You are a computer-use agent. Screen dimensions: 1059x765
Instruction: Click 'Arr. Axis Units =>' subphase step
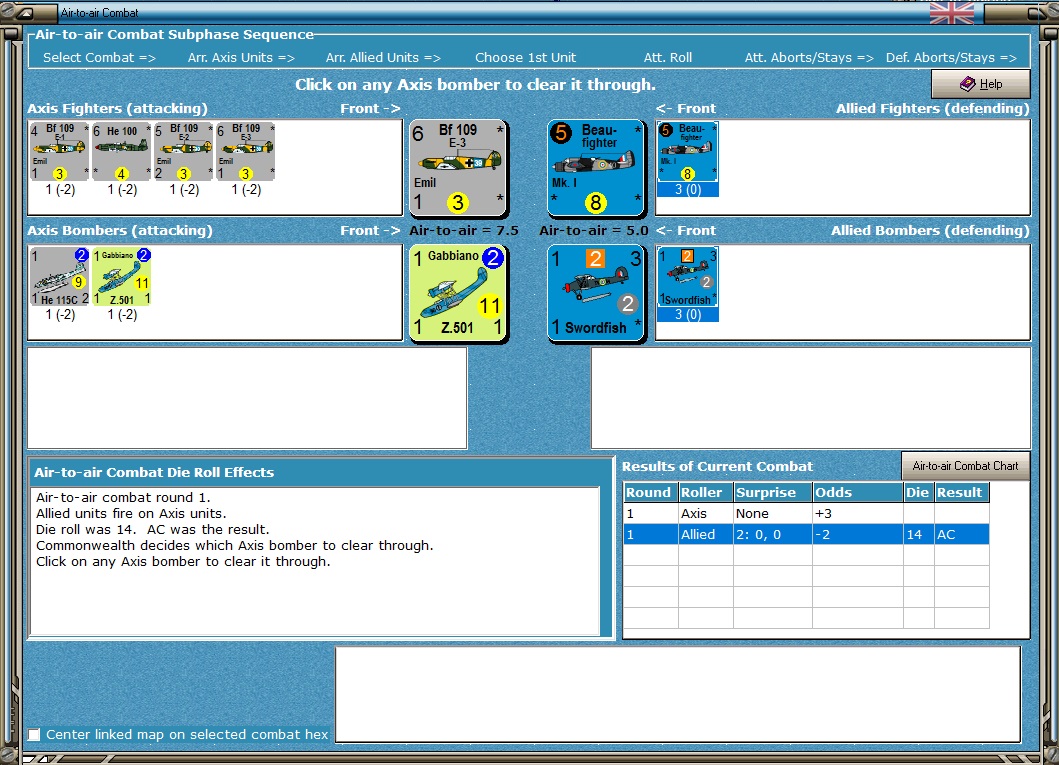click(241, 57)
